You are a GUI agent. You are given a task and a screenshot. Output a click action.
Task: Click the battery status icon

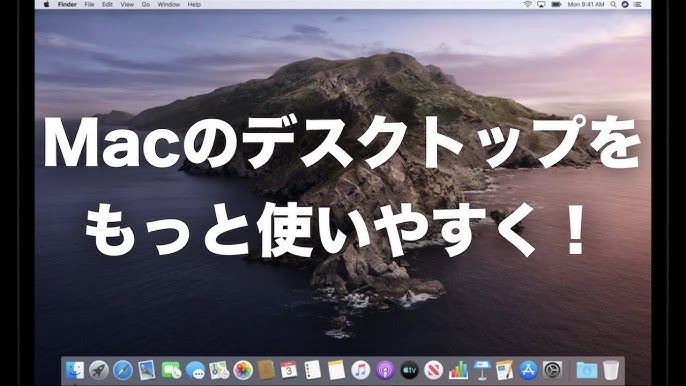pos(556,4)
